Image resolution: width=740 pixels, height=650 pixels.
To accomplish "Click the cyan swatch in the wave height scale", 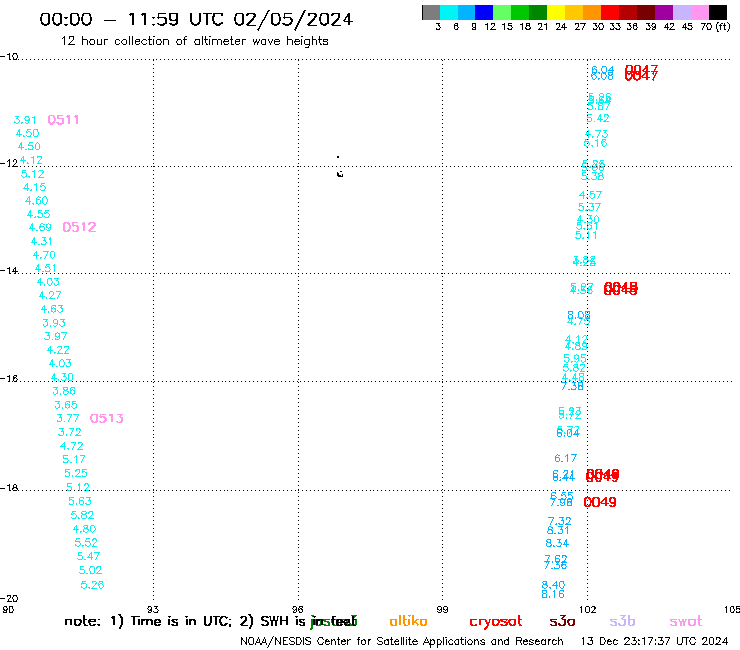I will click(x=448, y=12).
